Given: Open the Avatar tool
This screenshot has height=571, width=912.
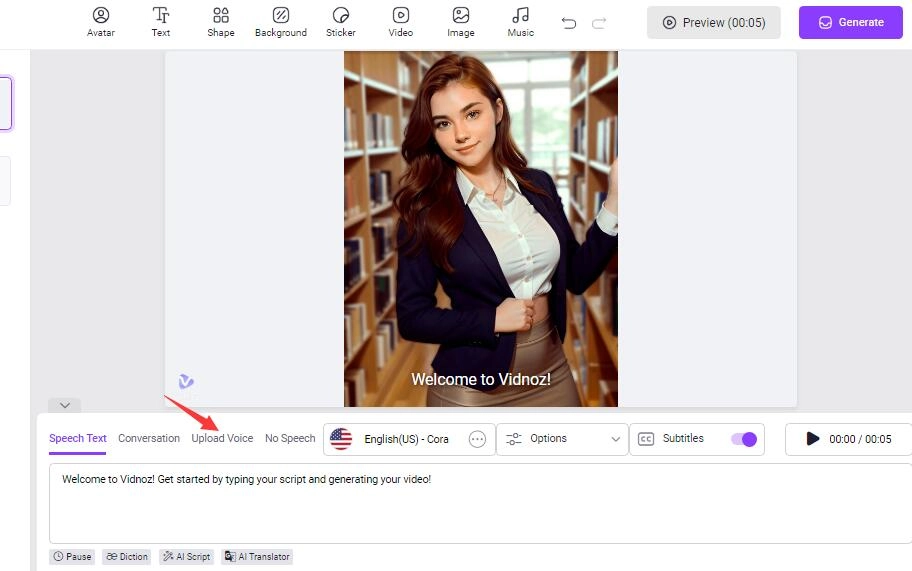Looking at the screenshot, I should point(101,22).
